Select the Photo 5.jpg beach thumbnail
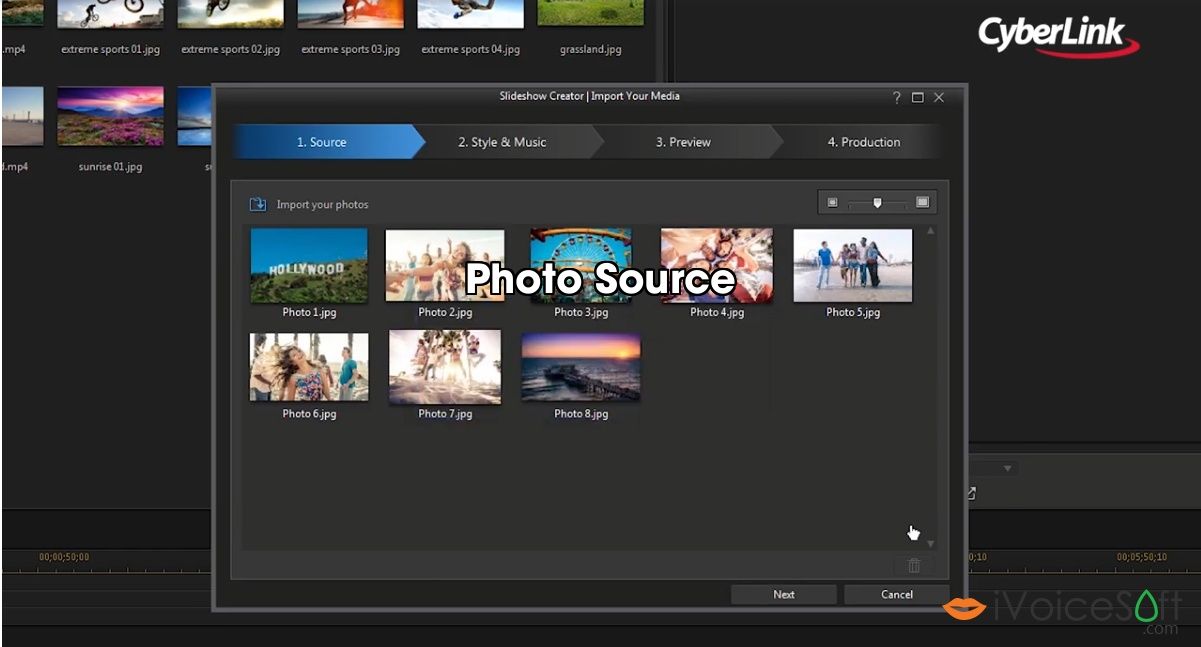Image resolution: width=1201 pixels, height=647 pixels. 853,265
